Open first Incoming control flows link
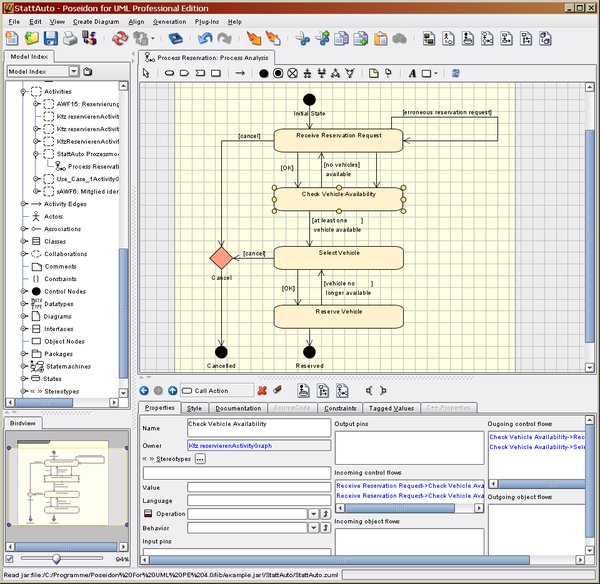 [x=410, y=486]
